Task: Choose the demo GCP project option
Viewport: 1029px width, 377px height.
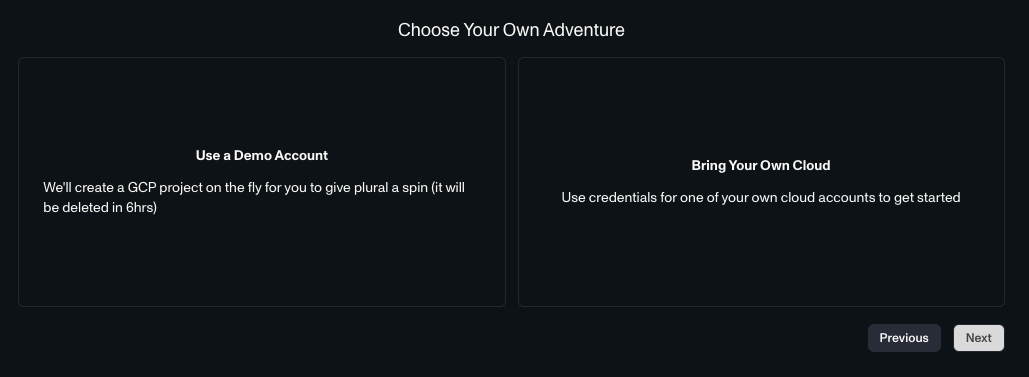Action: [x=262, y=181]
